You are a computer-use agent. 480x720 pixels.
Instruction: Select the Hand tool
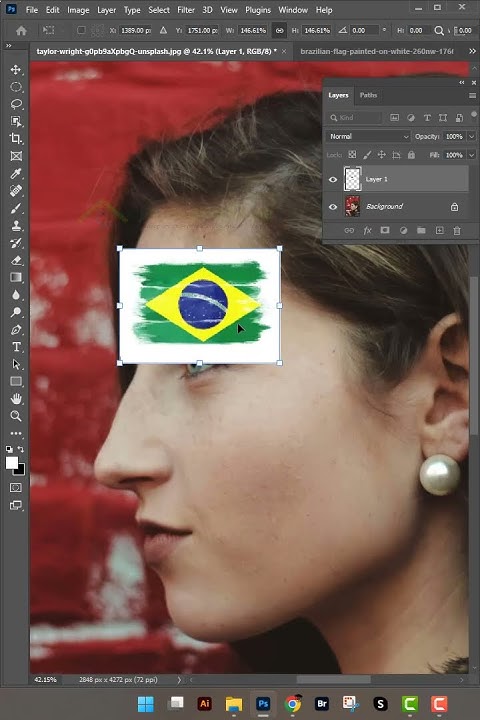point(16,399)
